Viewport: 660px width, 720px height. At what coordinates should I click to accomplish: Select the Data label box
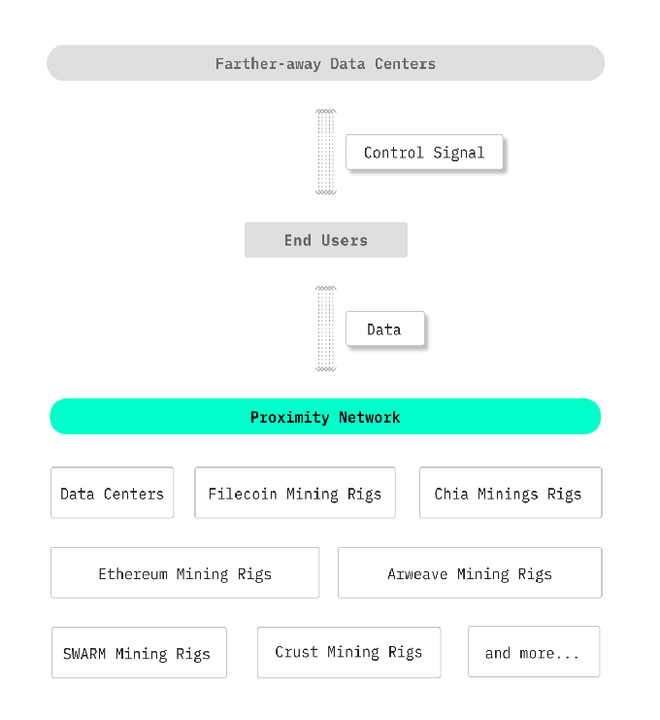(x=385, y=329)
